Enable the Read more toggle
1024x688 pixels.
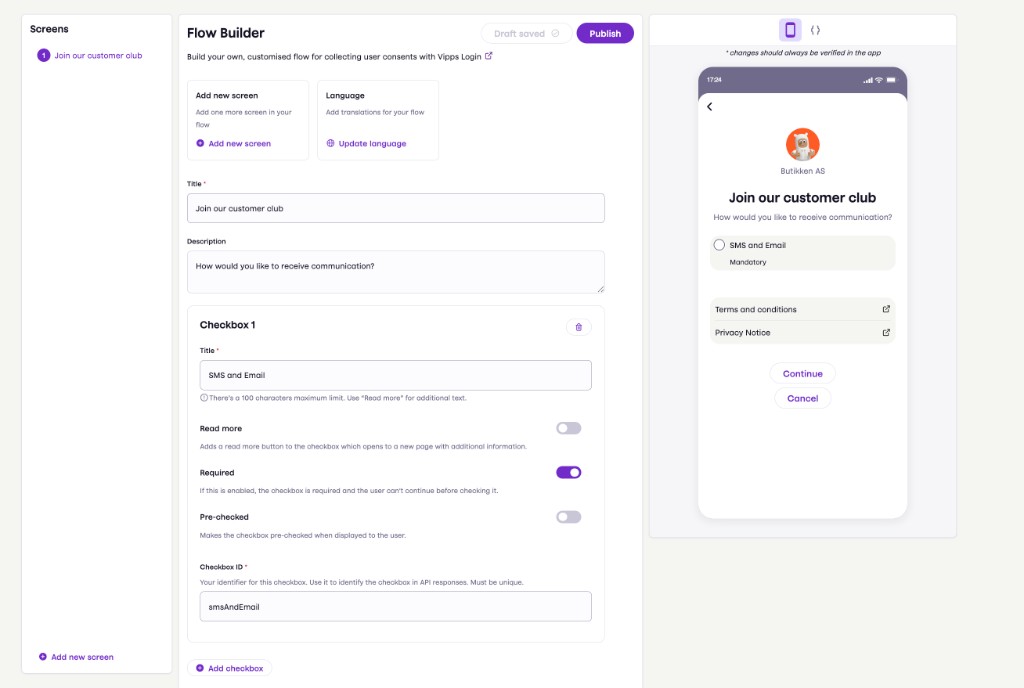click(x=568, y=427)
